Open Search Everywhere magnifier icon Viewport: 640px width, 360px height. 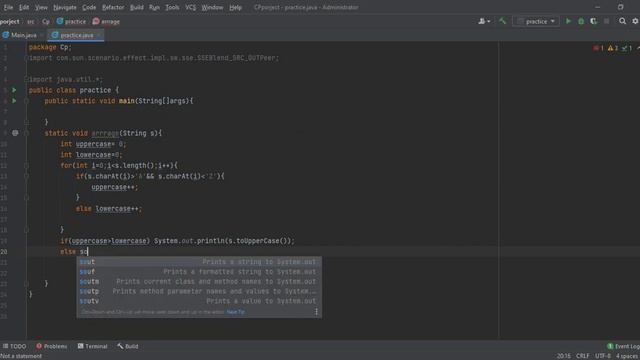point(622,21)
